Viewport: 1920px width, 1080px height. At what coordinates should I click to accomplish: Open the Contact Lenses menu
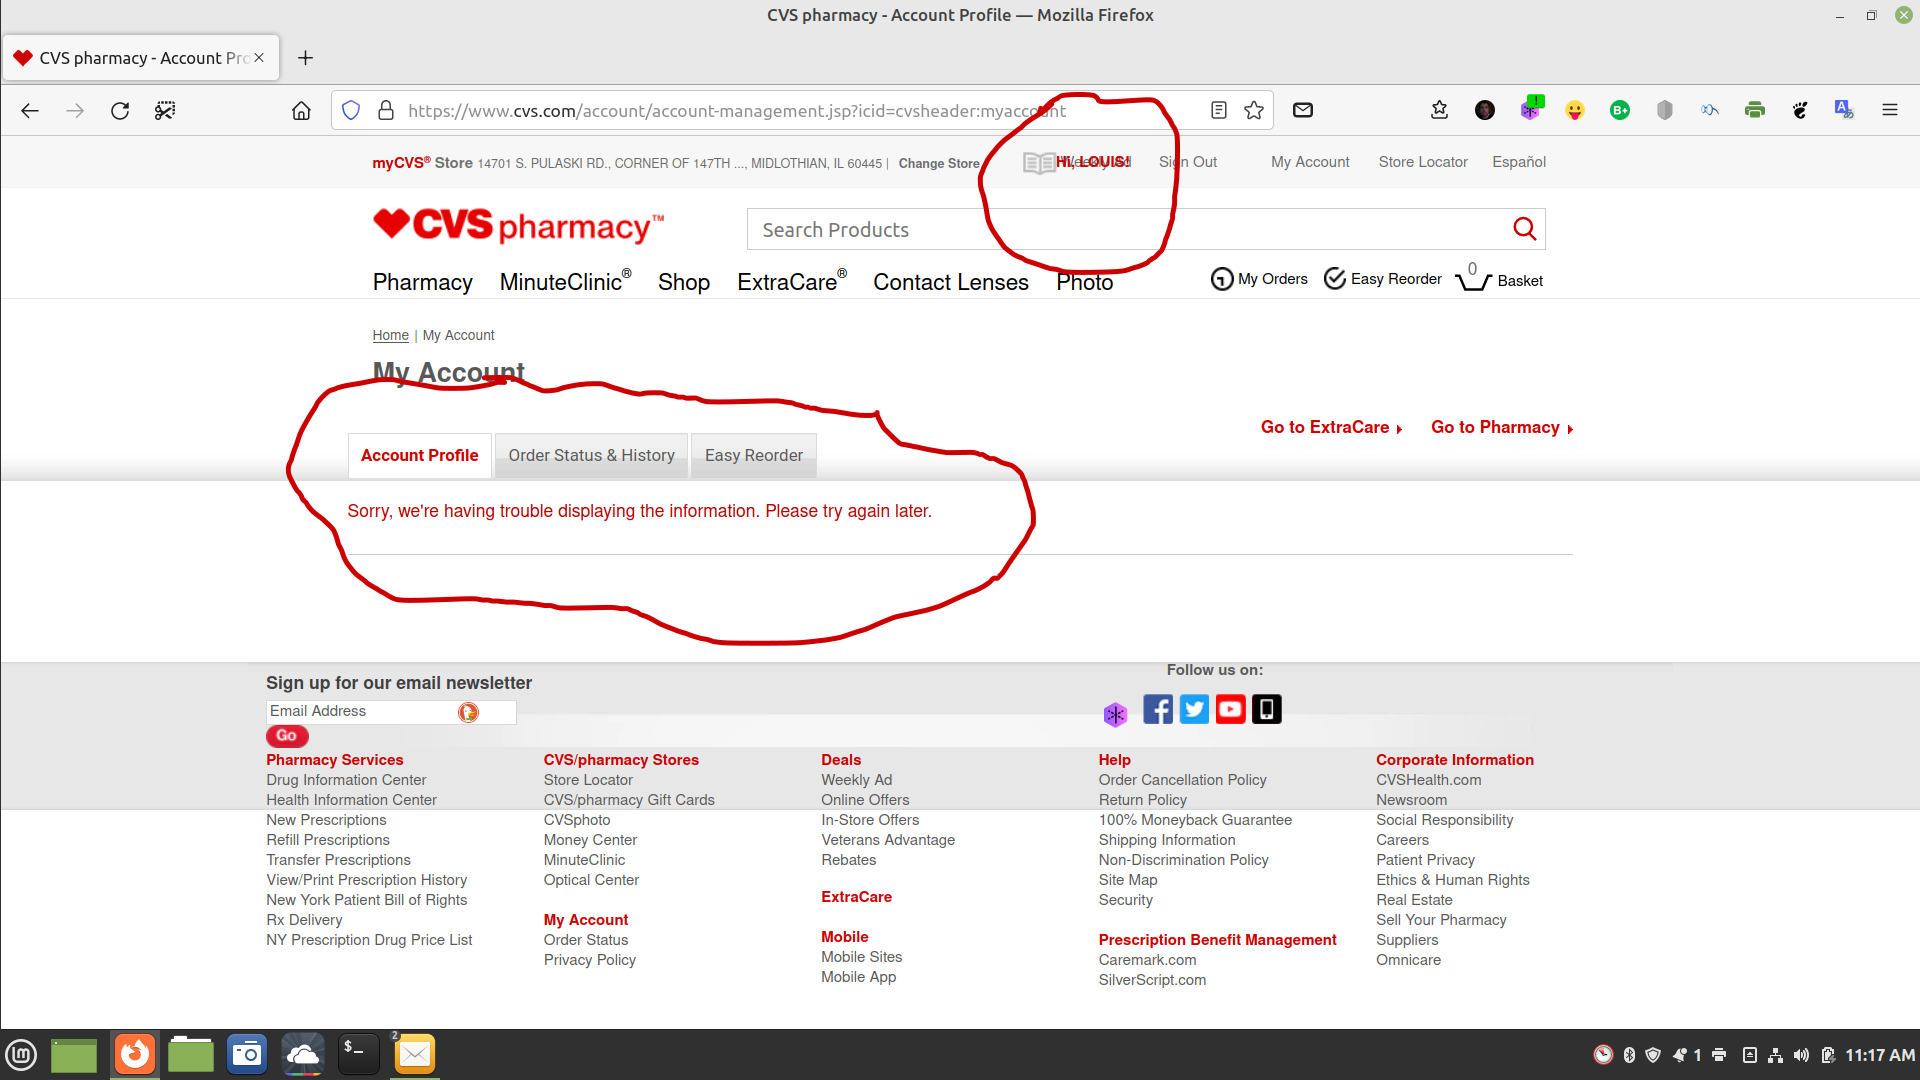(951, 282)
